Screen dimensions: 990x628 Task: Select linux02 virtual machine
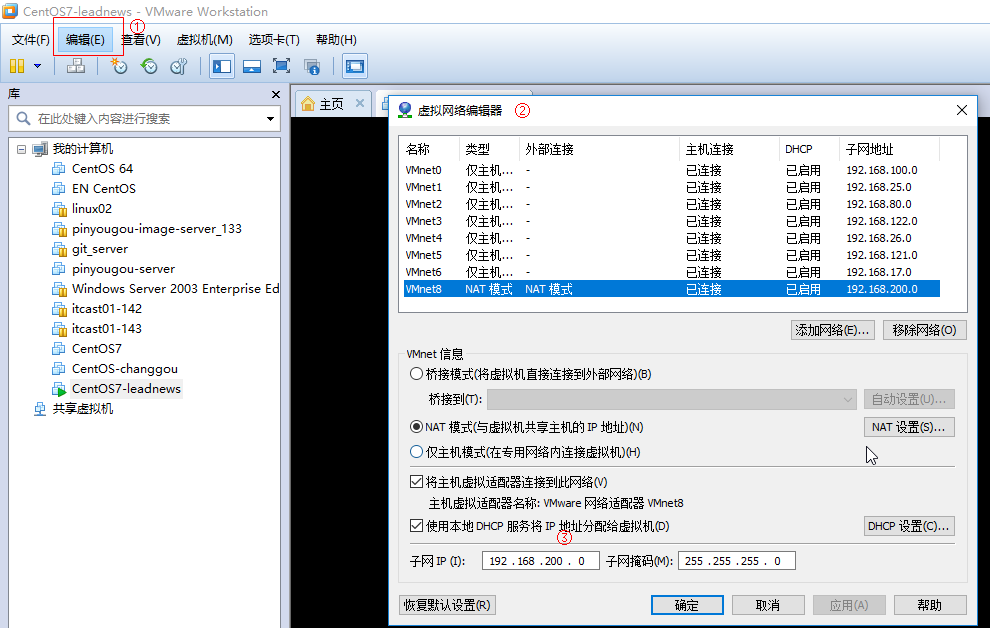coord(92,209)
